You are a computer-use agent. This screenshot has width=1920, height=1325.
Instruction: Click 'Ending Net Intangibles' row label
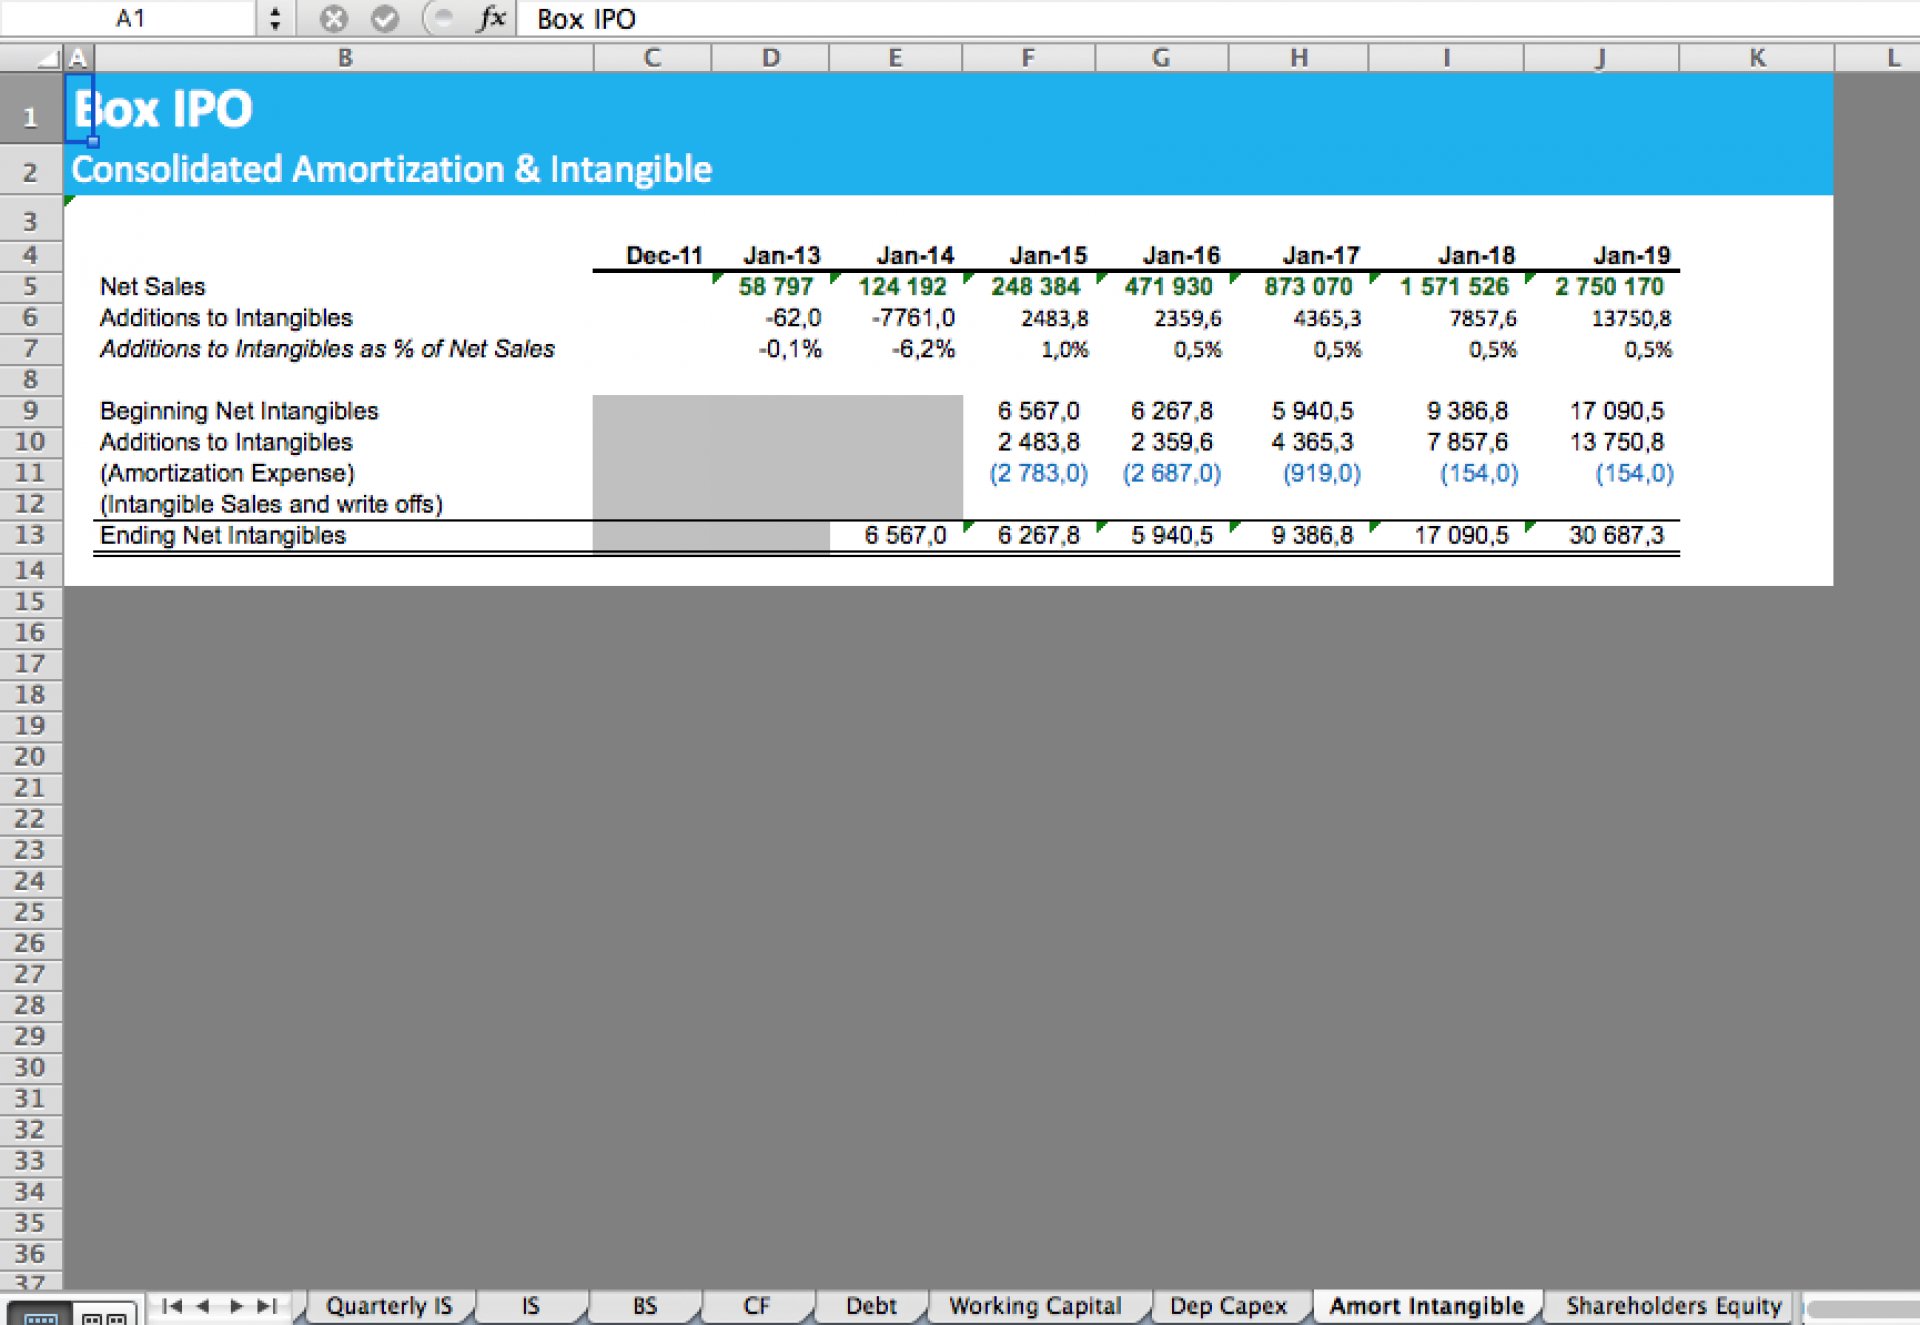[x=222, y=535]
